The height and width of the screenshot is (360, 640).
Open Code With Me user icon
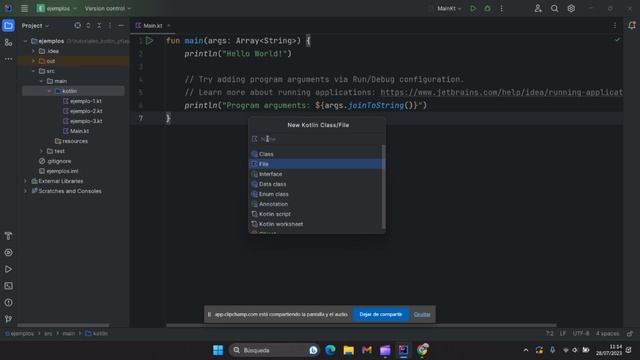click(x=538, y=8)
